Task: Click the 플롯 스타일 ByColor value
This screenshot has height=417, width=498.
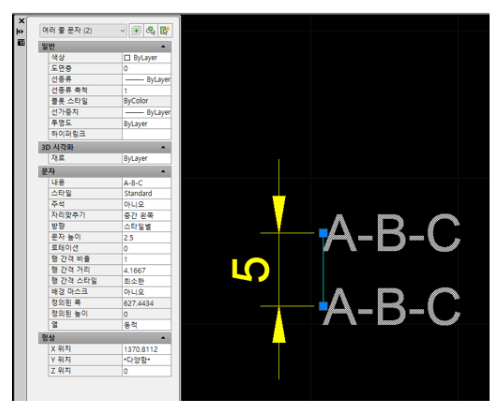Action: pyautogui.click(x=147, y=101)
